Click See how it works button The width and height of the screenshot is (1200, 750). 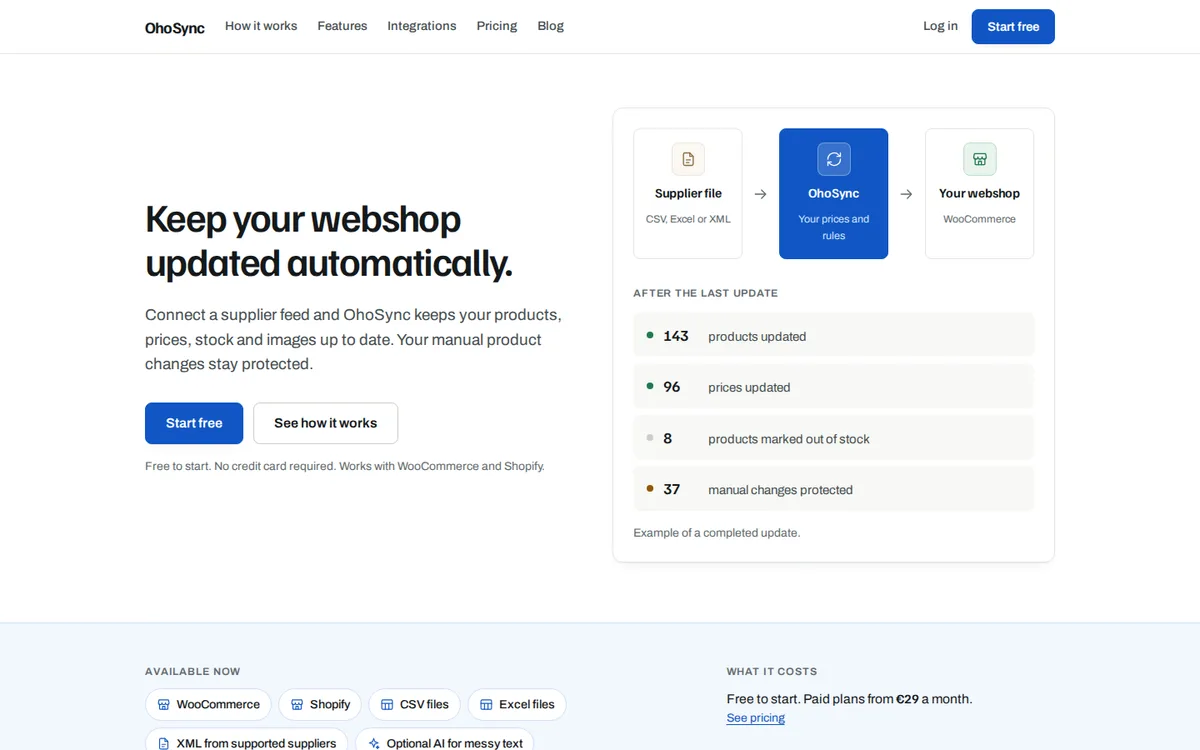326,423
